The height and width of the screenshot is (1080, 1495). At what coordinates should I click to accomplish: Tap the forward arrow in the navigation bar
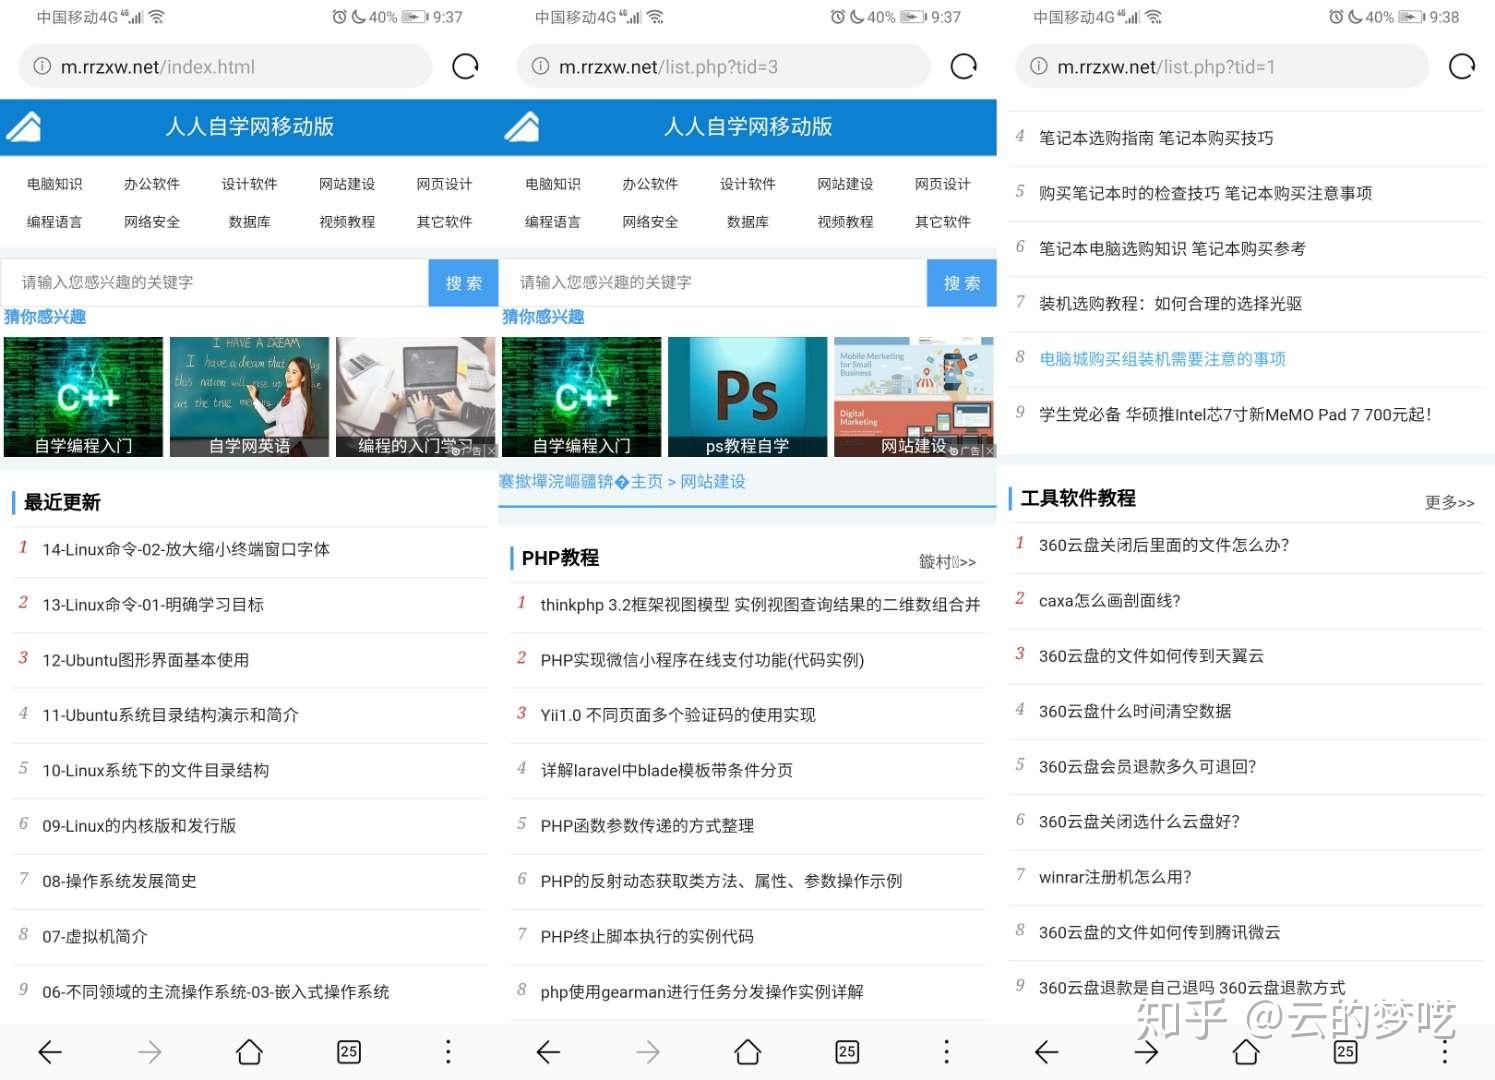tap(149, 1052)
